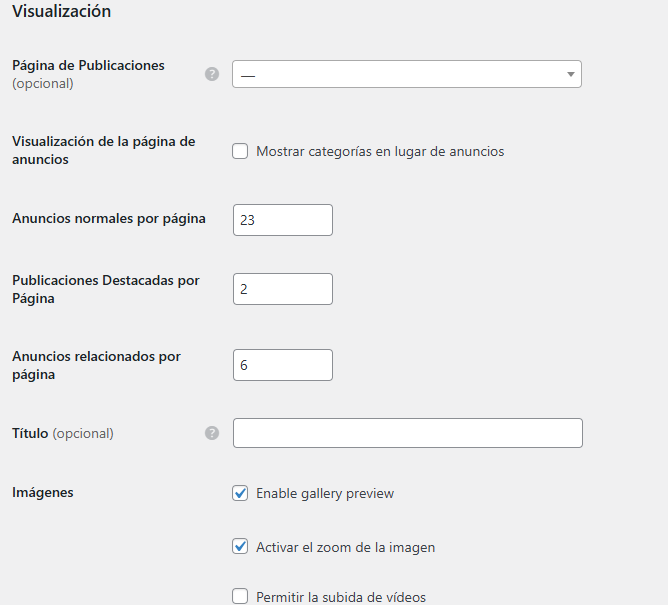Image resolution: width=668 pixels, height=605 pixels.
Task: Click the 'Permitir la subida de vídeos' label text
Action: click(x=341, y=597)
